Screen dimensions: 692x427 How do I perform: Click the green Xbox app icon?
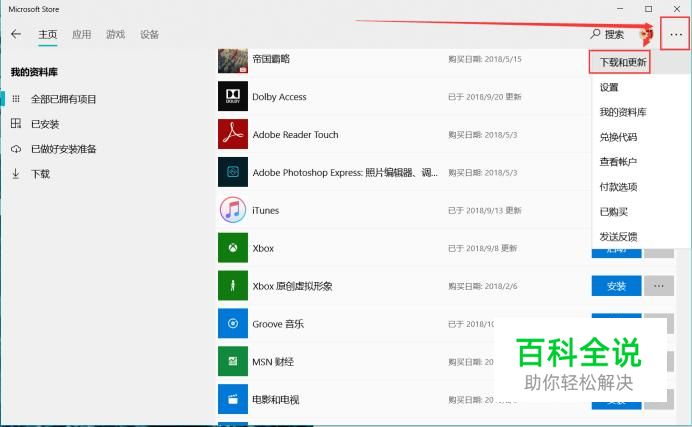(x=233, y=248)
